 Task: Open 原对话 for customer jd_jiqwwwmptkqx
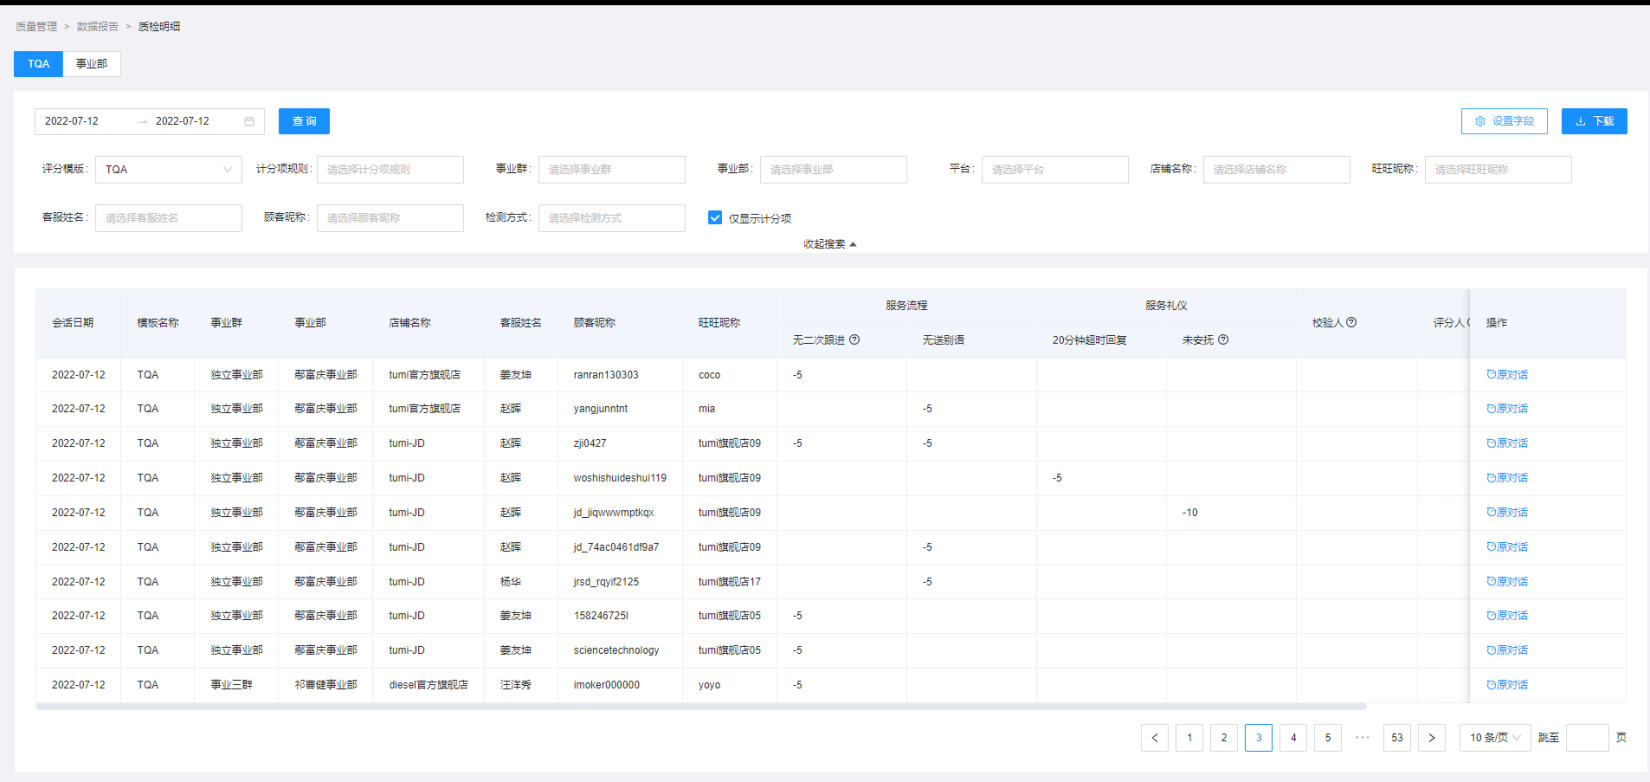coord(1507,512)
